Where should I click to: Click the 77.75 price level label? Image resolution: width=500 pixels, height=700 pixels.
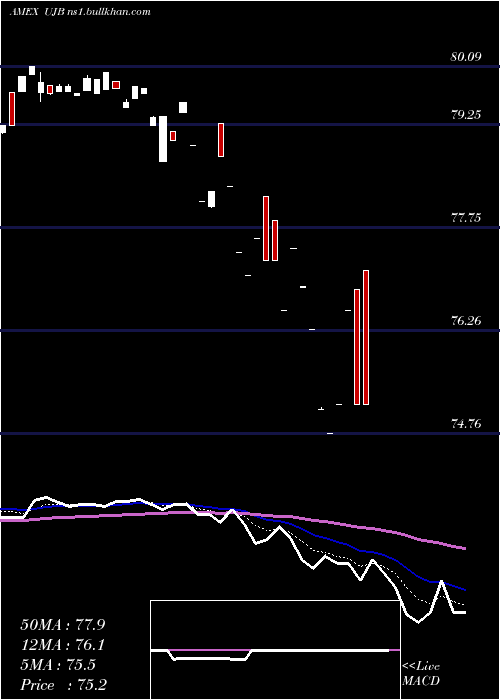(466, 218)
